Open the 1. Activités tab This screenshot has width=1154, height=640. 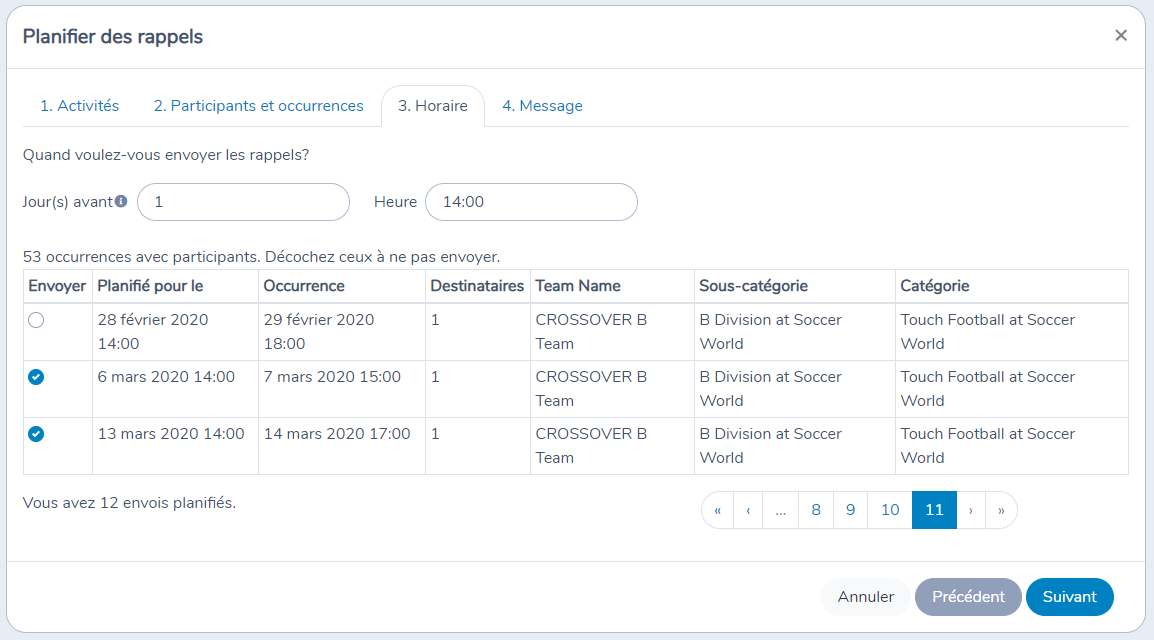click(x=79, y=106)
